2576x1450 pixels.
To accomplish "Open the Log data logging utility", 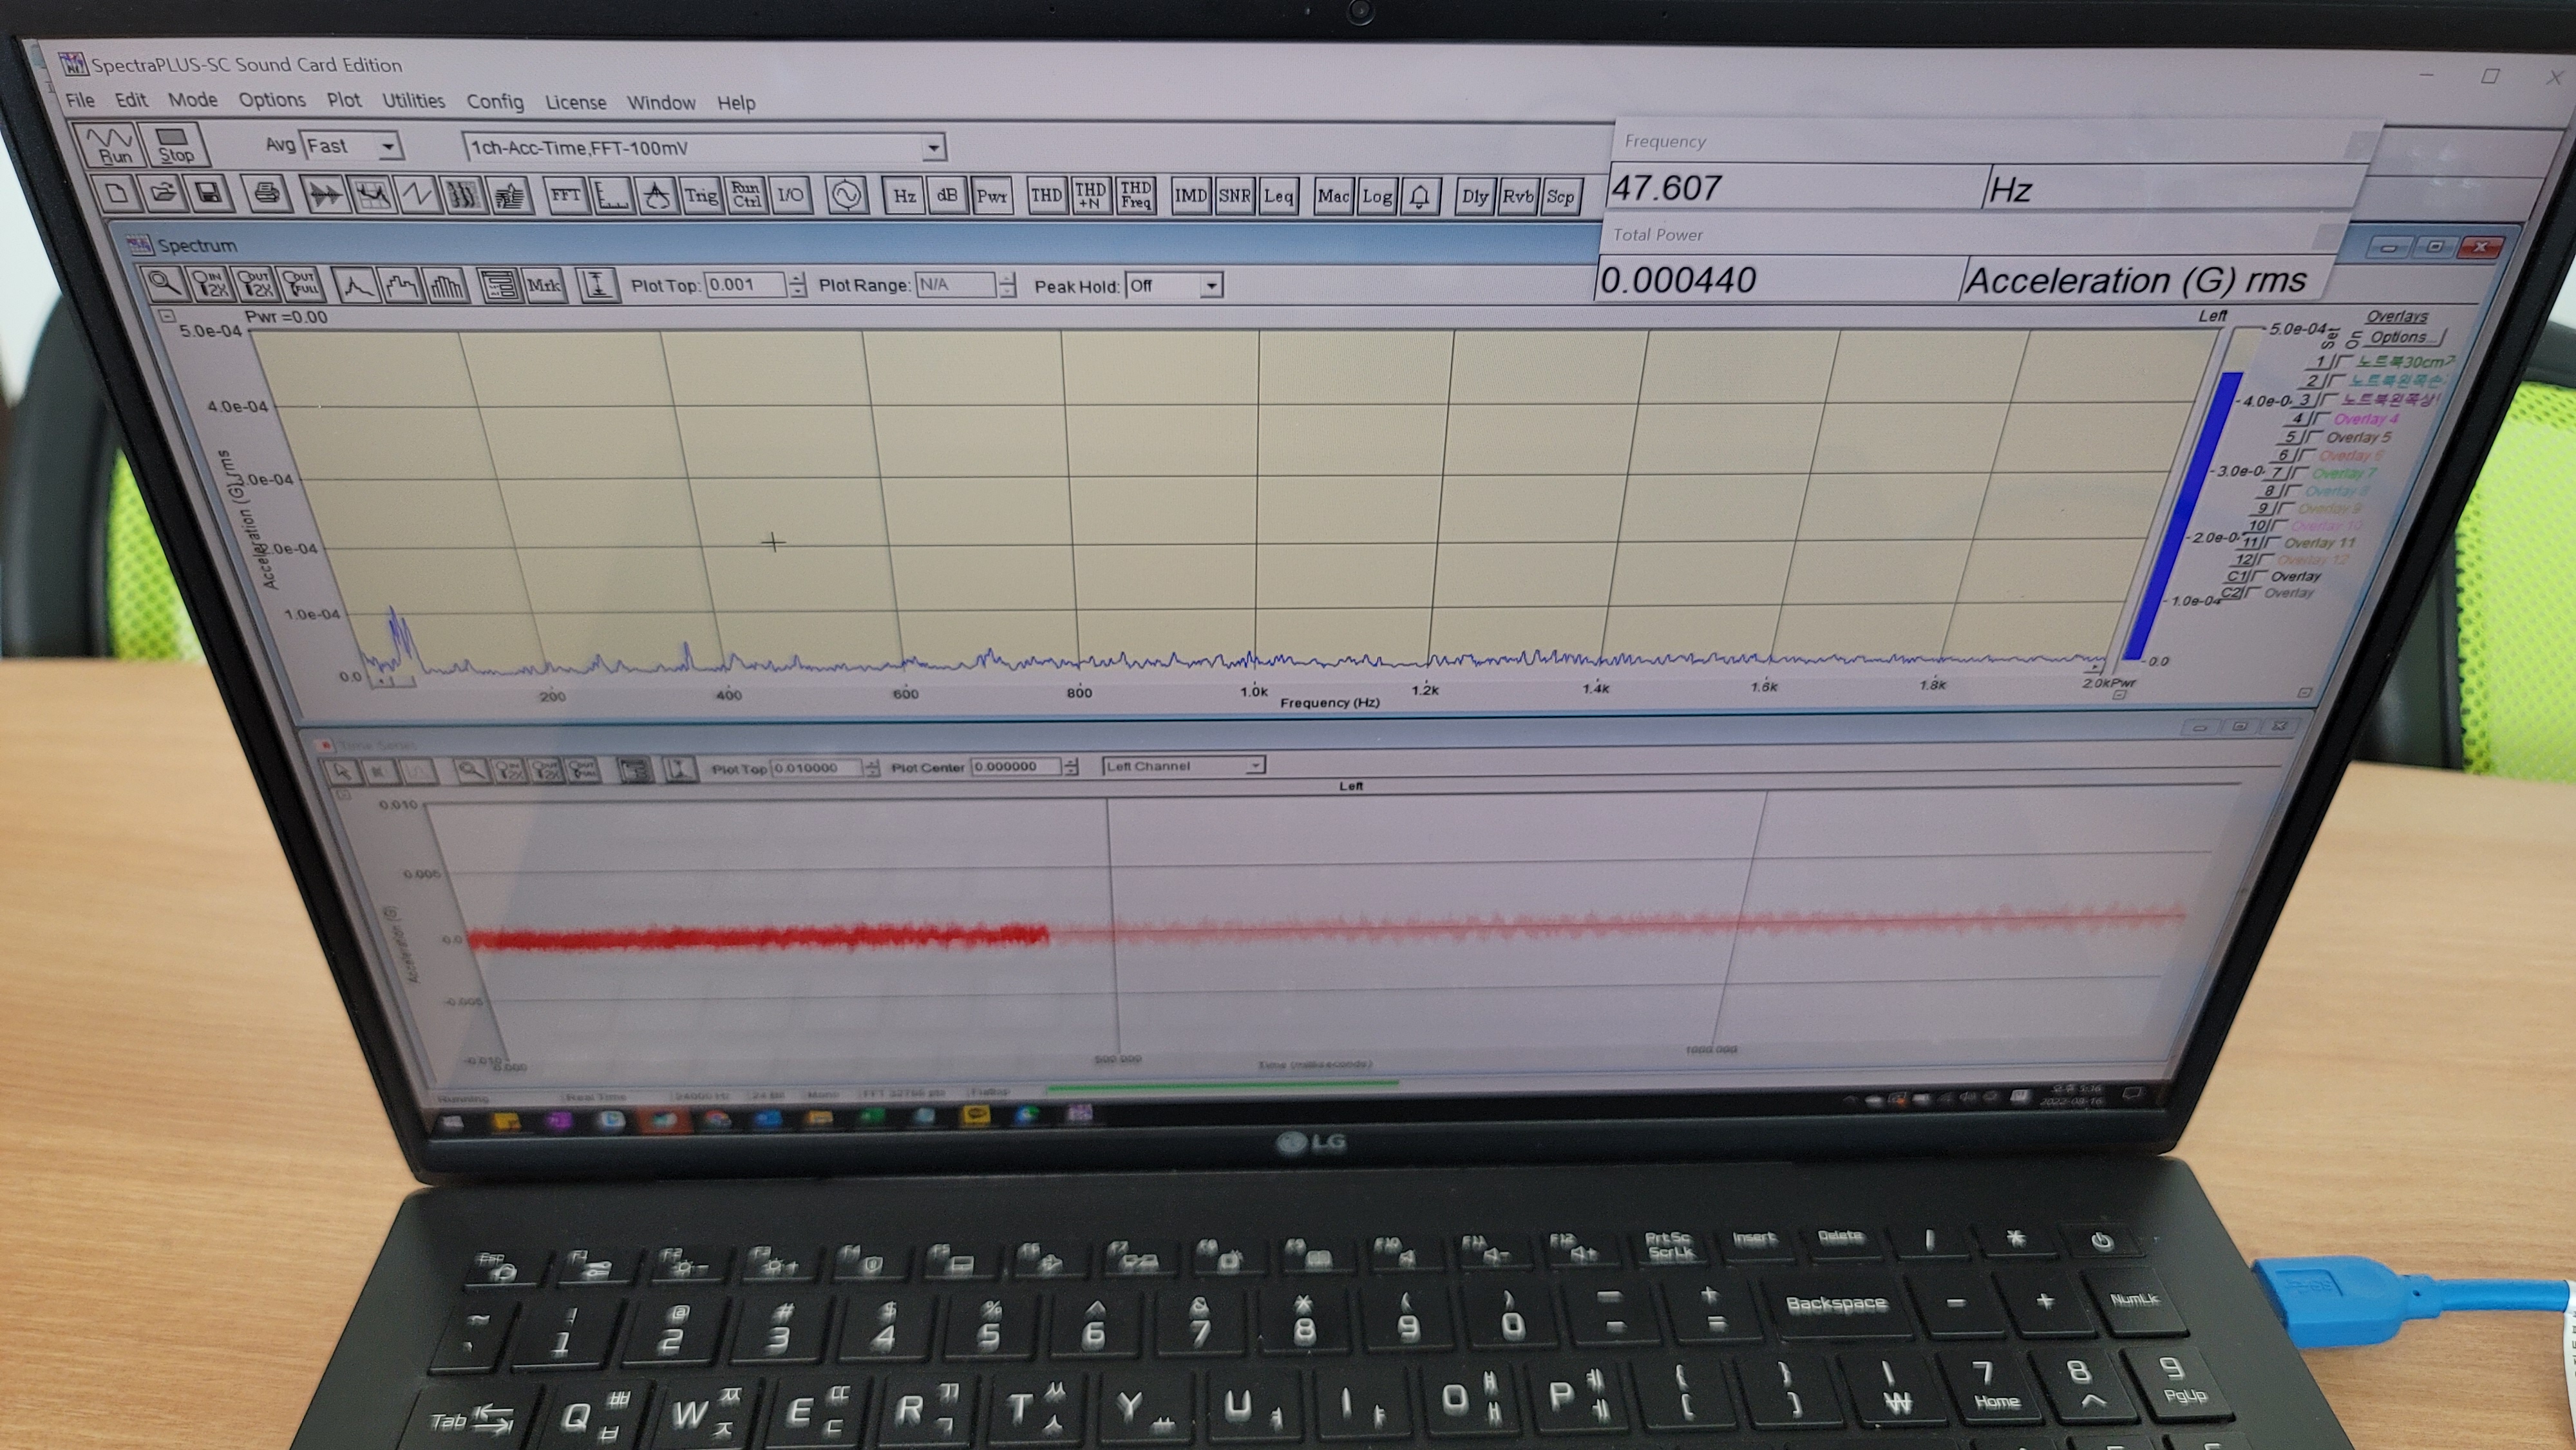I will pyautogui.click(x=1377, y=196).
